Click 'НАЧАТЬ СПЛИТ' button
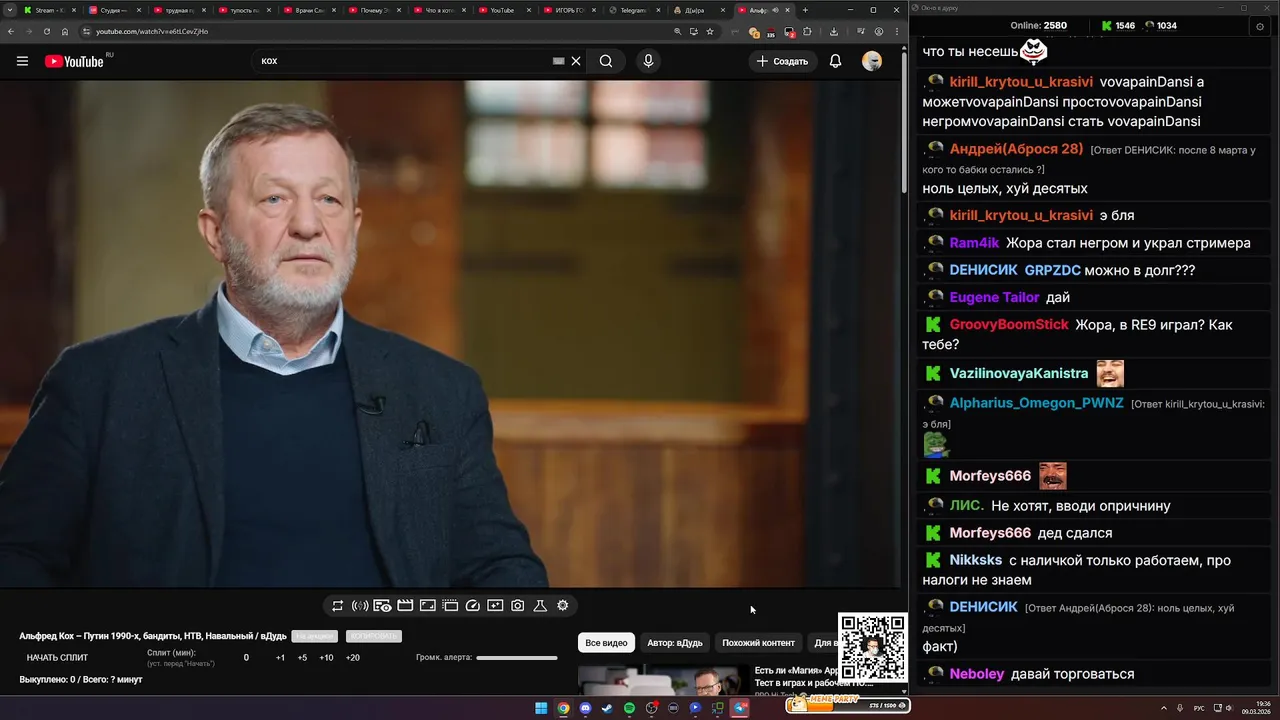1280x720 pixels. tap(57, 658)
